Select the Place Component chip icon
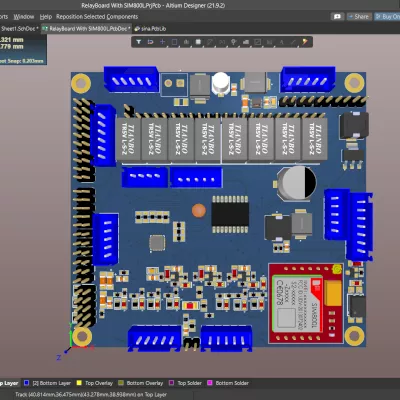Screen dimensions: 400x400 198,42
